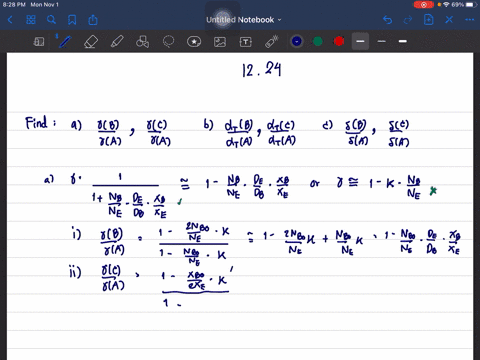Select the thin stroke thickness

pyautogui.click(x=382, y=41)
